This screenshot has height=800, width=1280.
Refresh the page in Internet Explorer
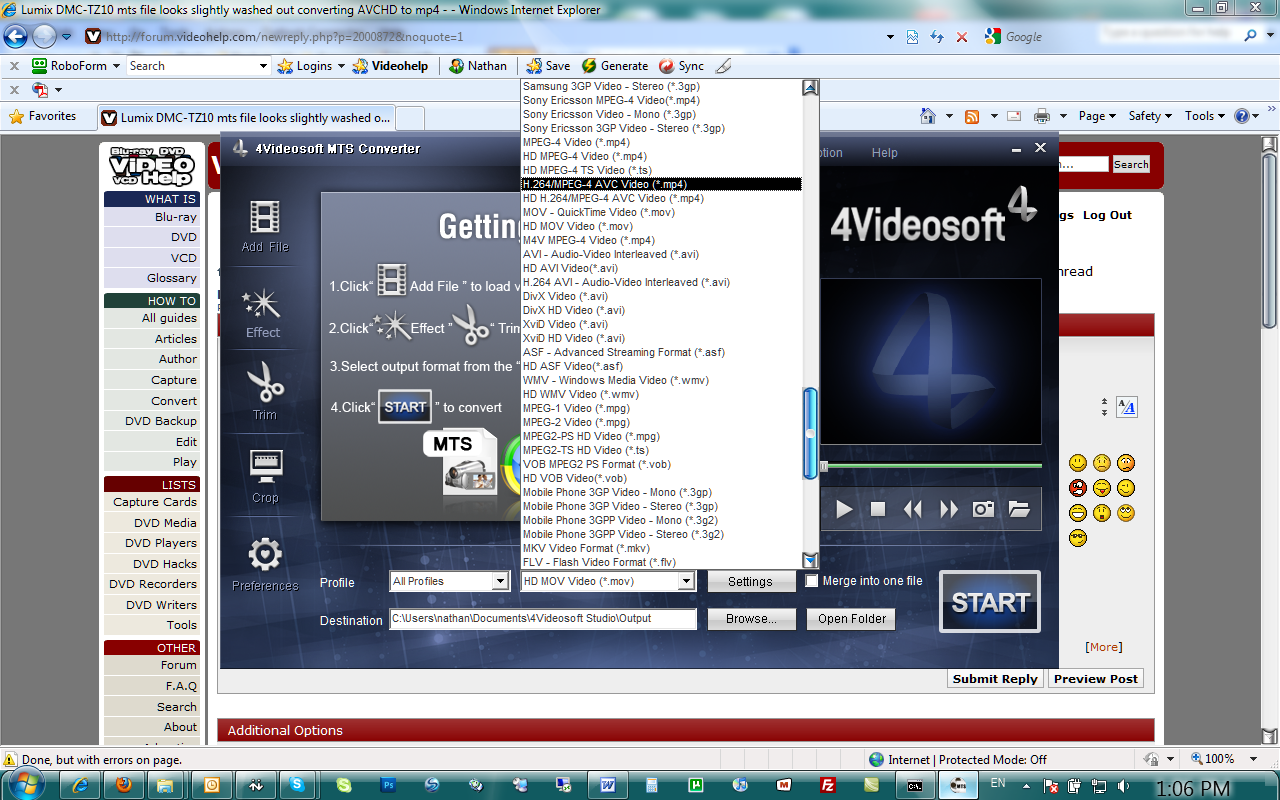click(937, 37)
